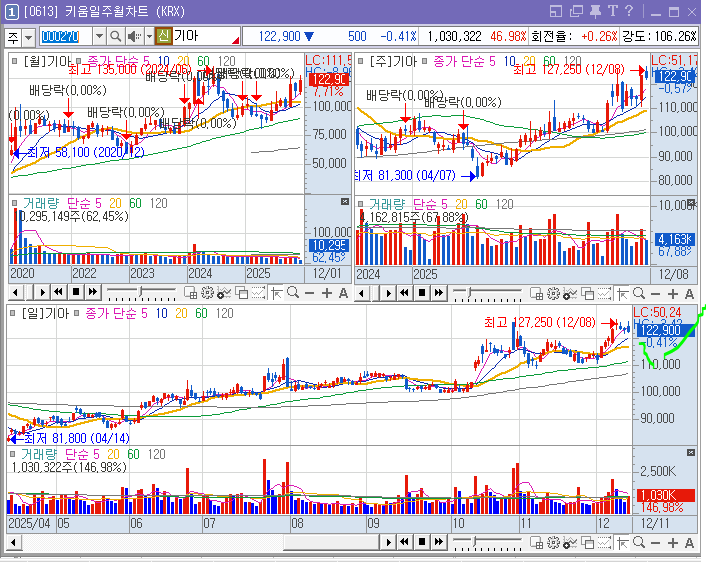
Task: Open stock search magnifier next to code field
Action: [x=116, y=36]
